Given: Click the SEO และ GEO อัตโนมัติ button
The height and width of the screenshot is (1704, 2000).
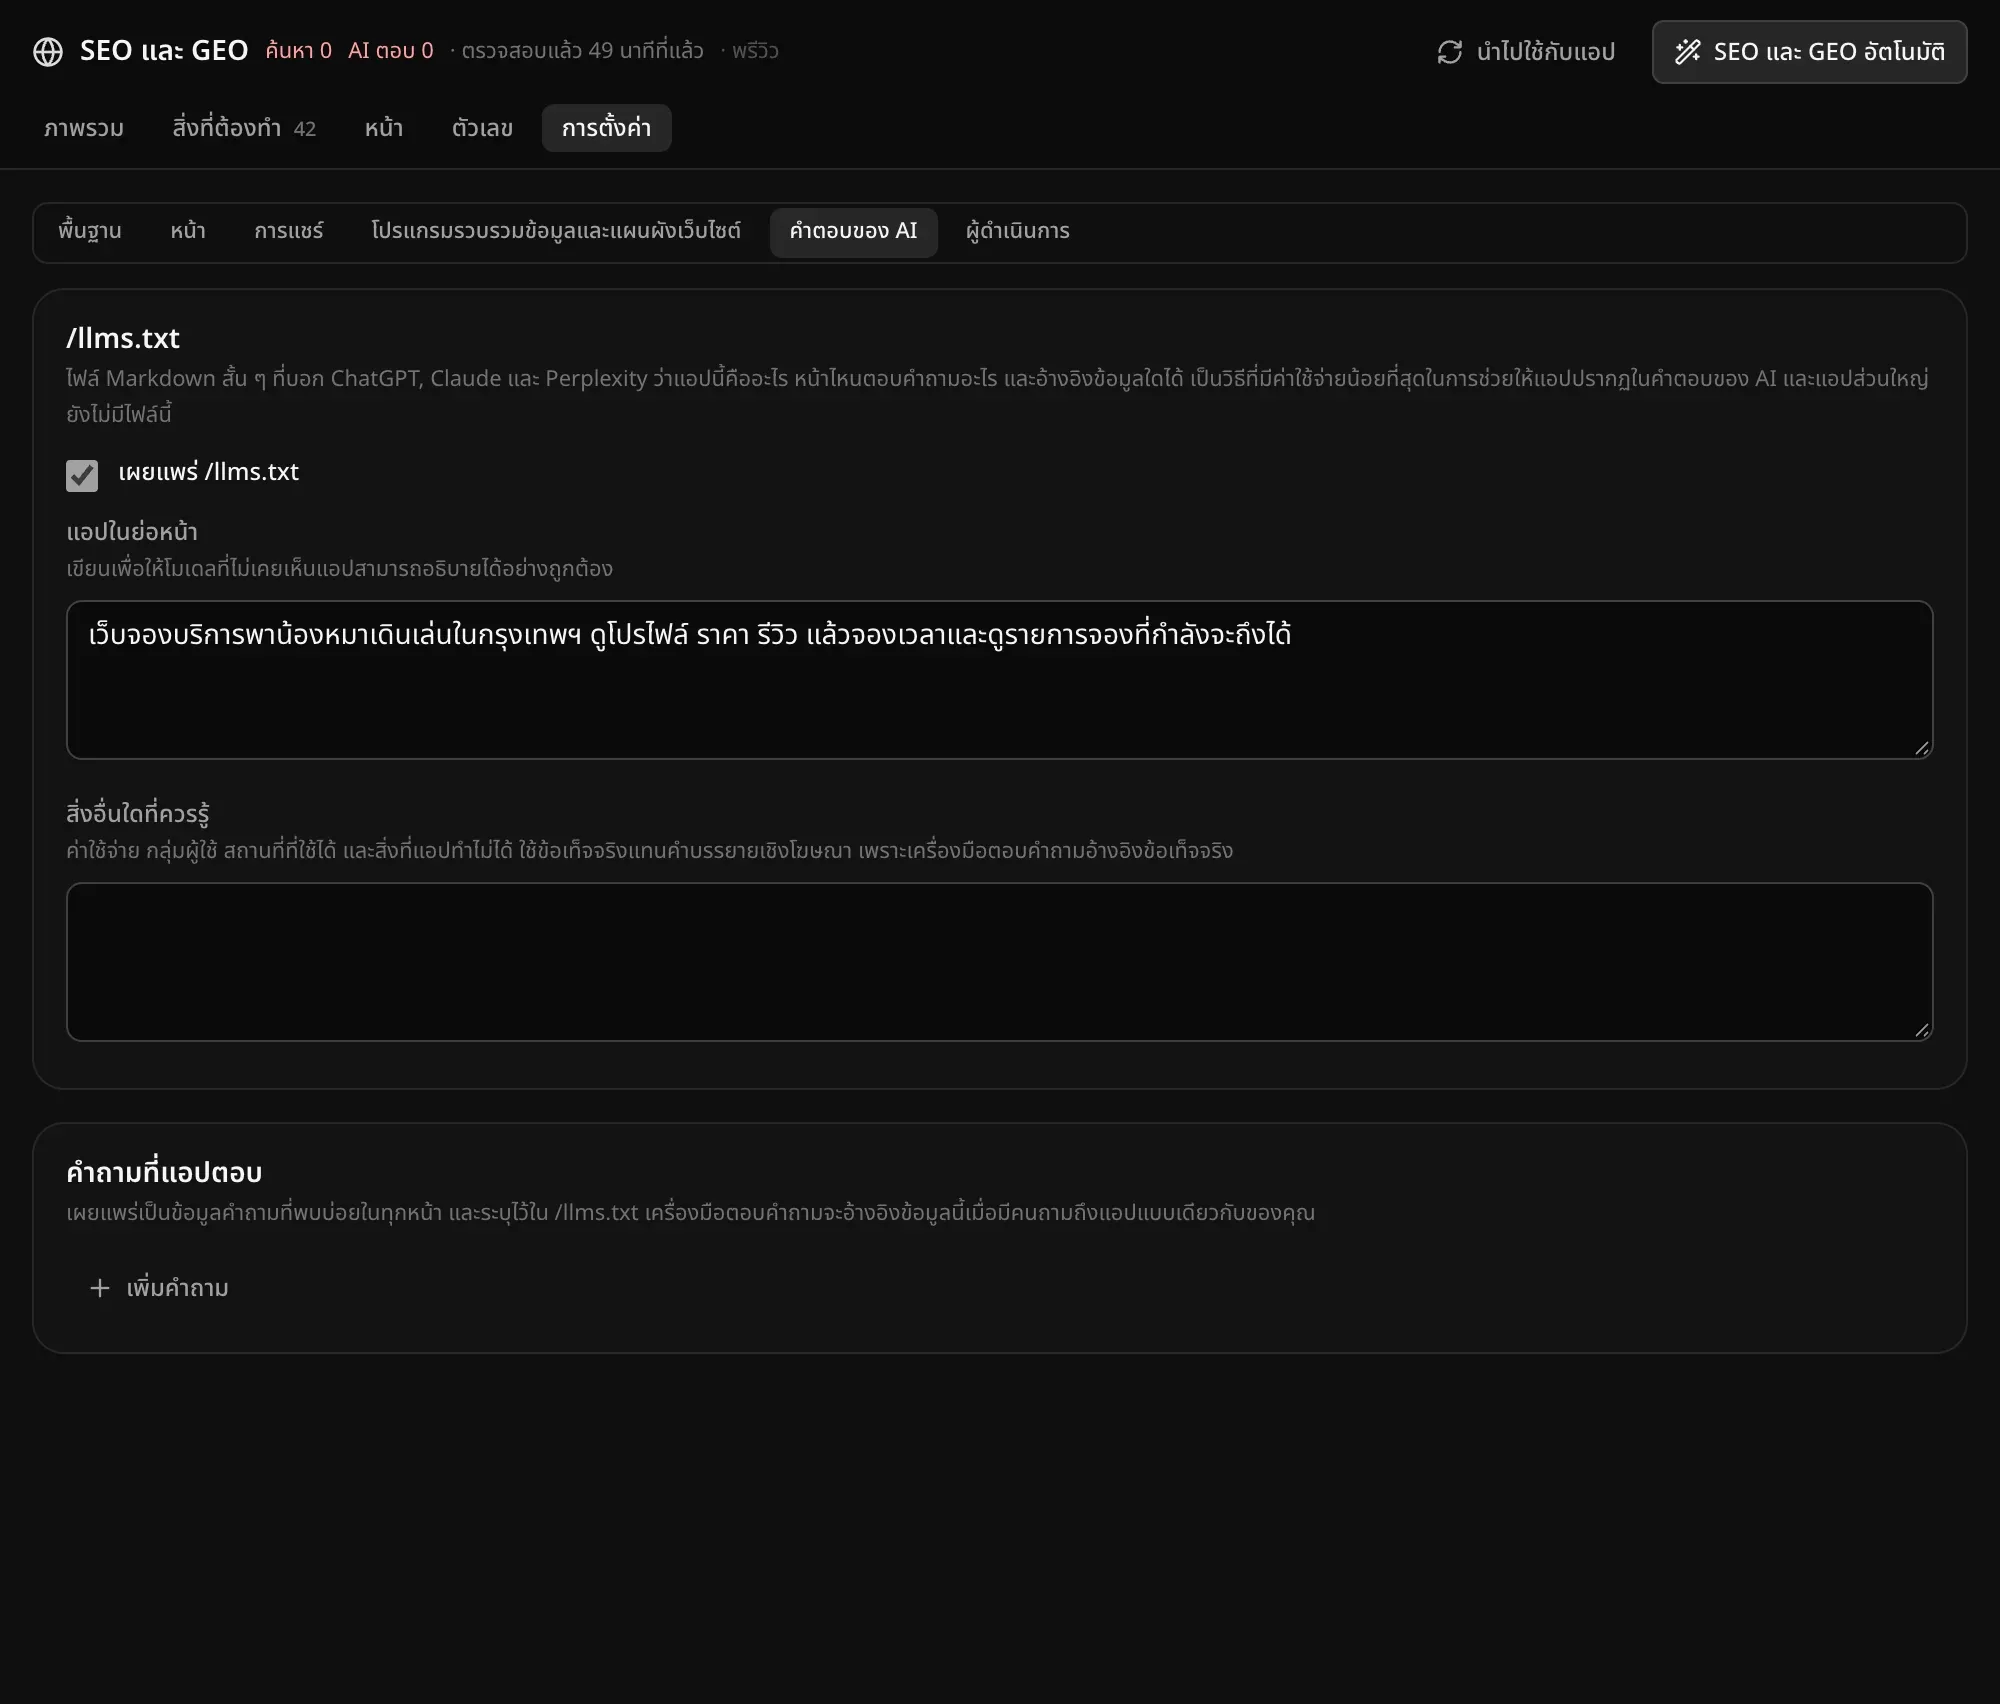Looking at the screenshot, I should pos(1809,52).
